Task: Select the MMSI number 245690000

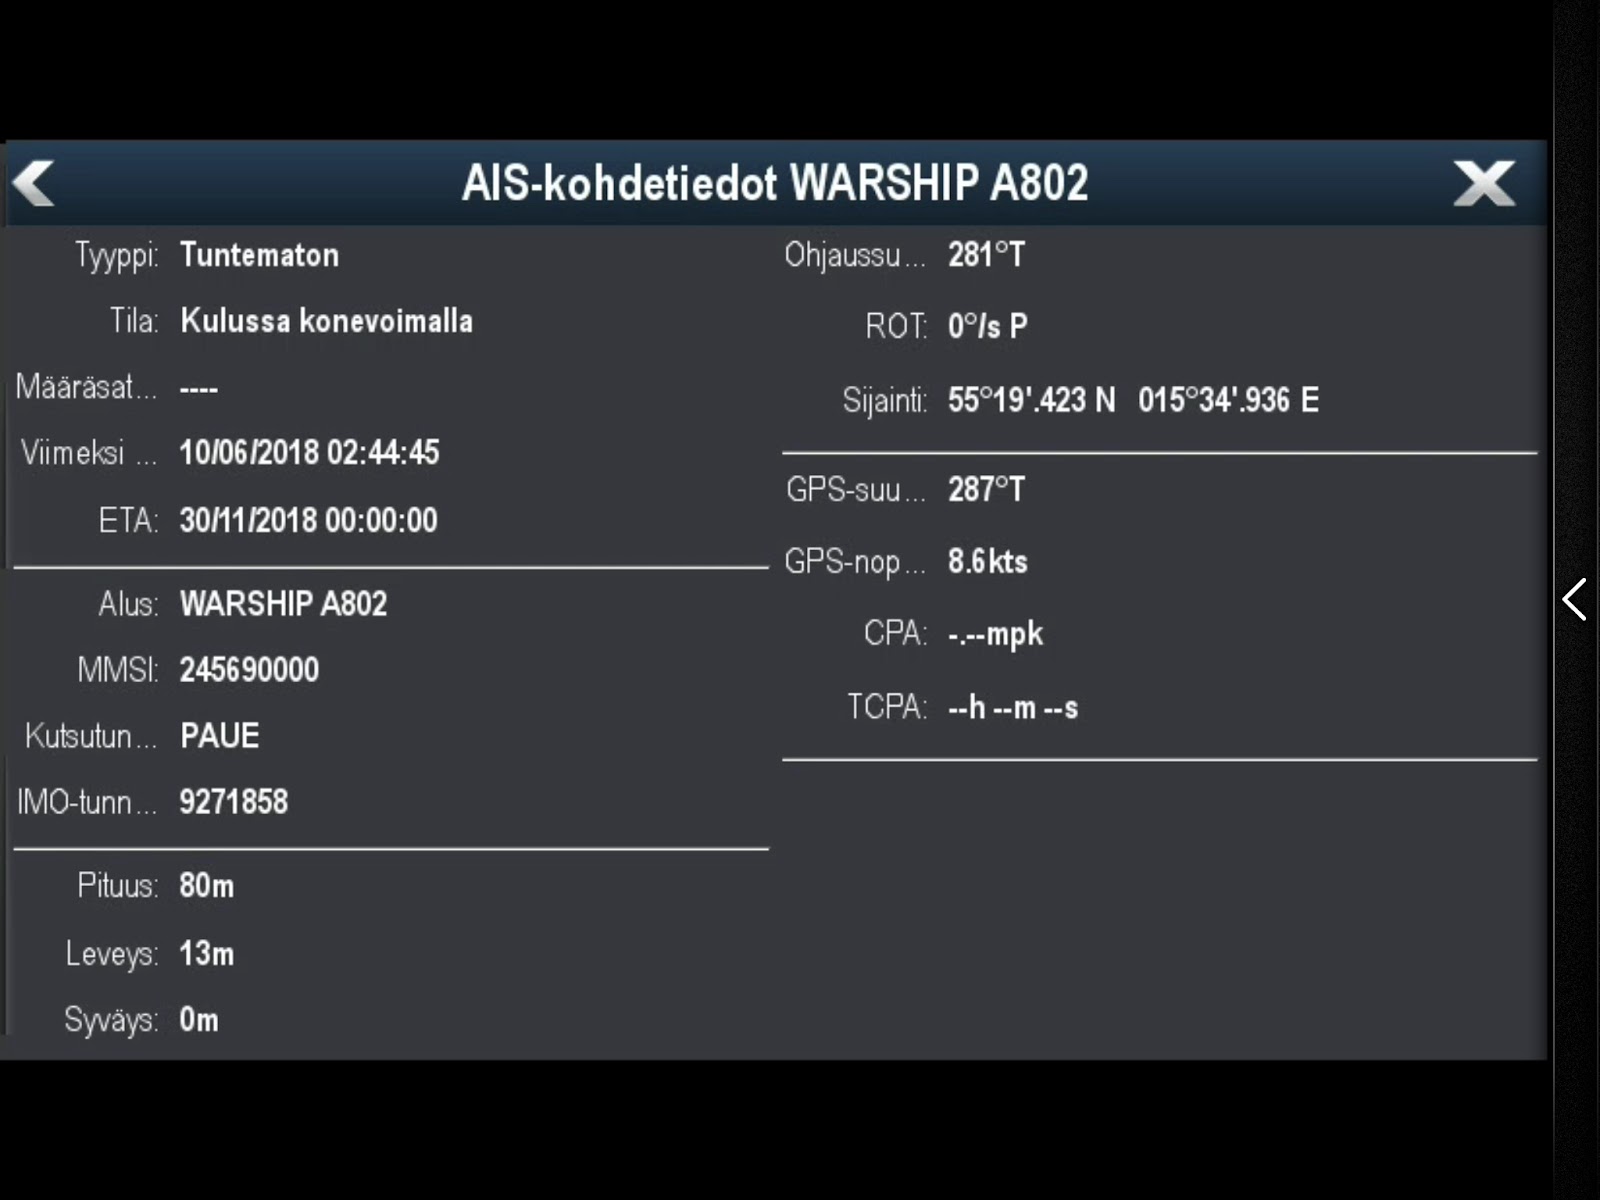Action: [x=249, y=670]
